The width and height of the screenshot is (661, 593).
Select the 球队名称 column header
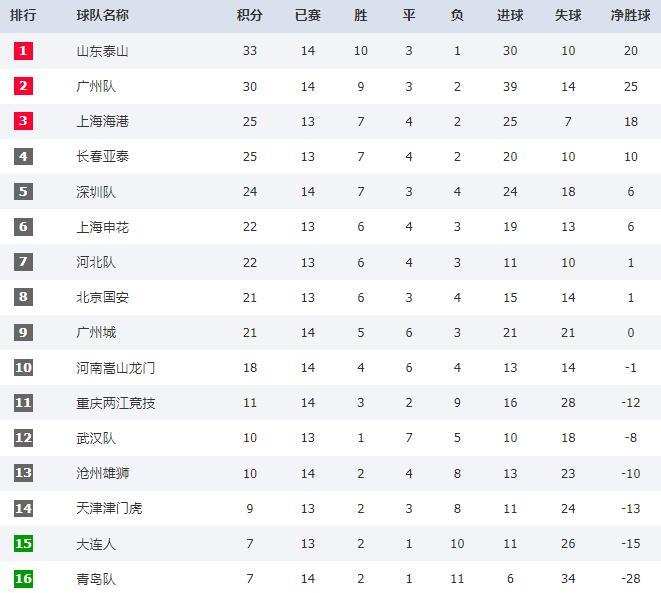[102, 16]
